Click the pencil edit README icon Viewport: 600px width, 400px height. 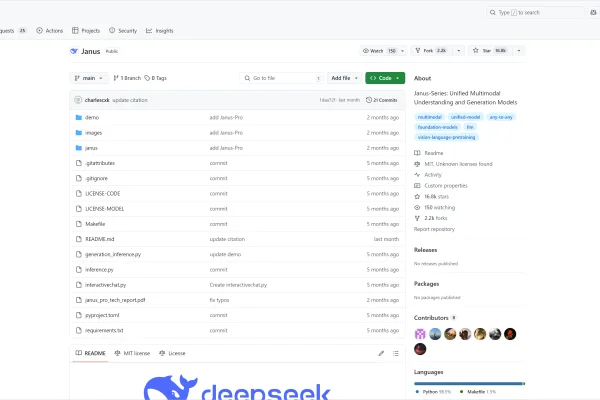(x=381, y=353)
